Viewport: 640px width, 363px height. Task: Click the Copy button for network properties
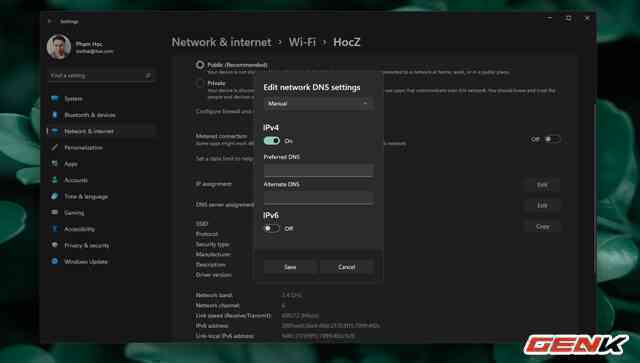click(x=542, y=227)
